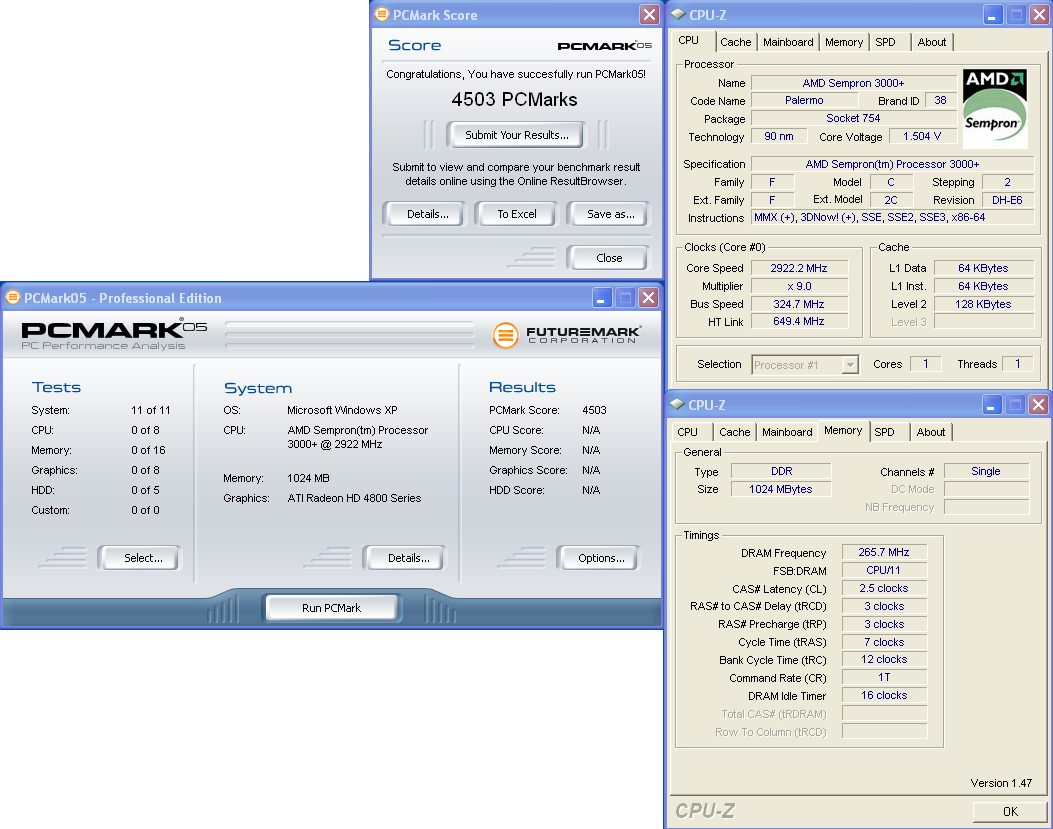1053x829 pixels.
Task: Start benchmark with Run PCMark button
Action: [331, 608]
